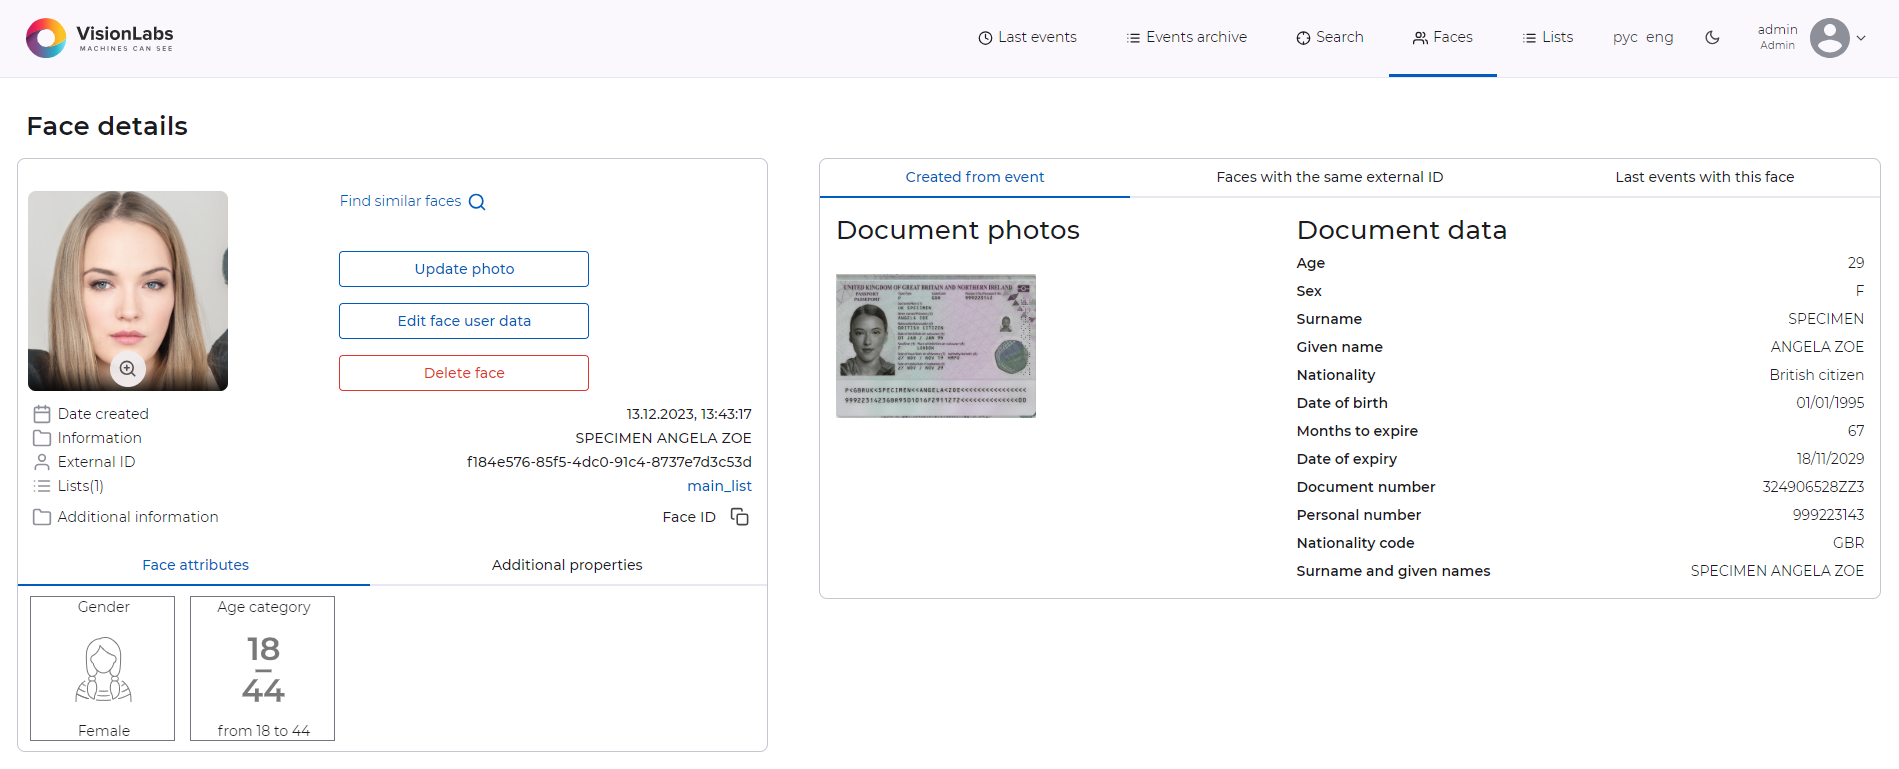The image size is (1899, 769).
Task: Click the VisionLabs logo
Action: coord(100,38)
